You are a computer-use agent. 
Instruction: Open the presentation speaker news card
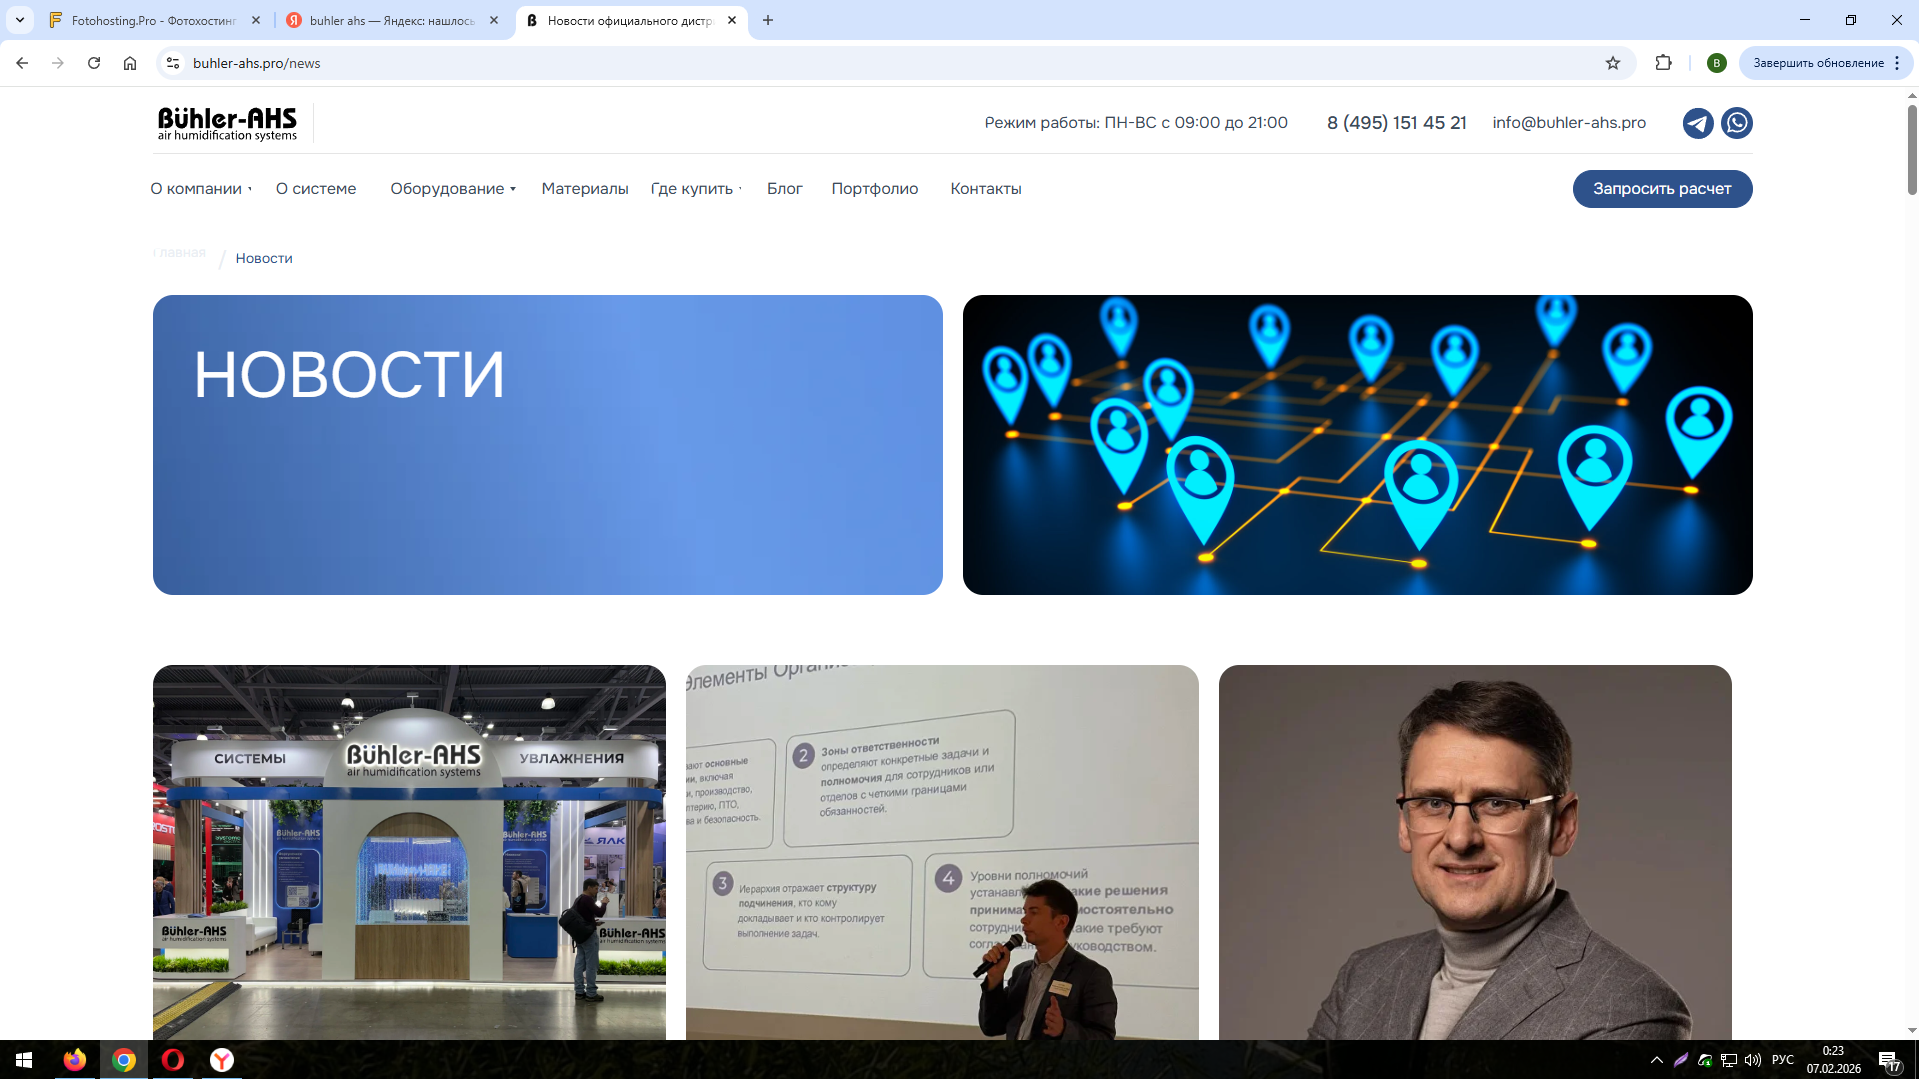942,852
